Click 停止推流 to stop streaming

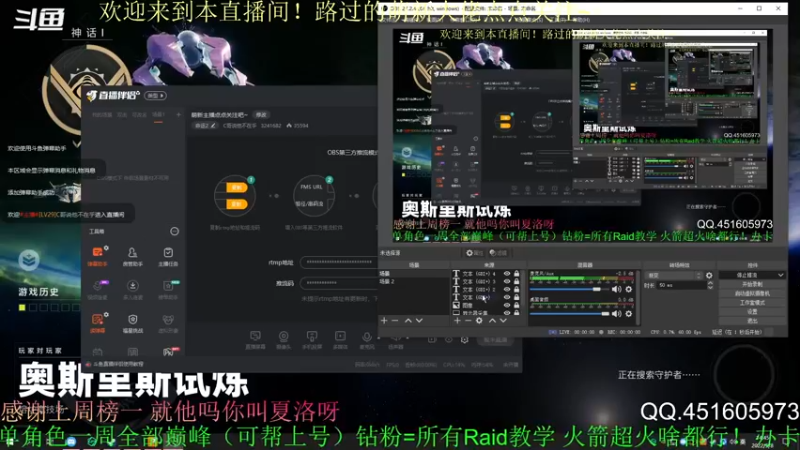pyautogui.click(x=747, y=276)
